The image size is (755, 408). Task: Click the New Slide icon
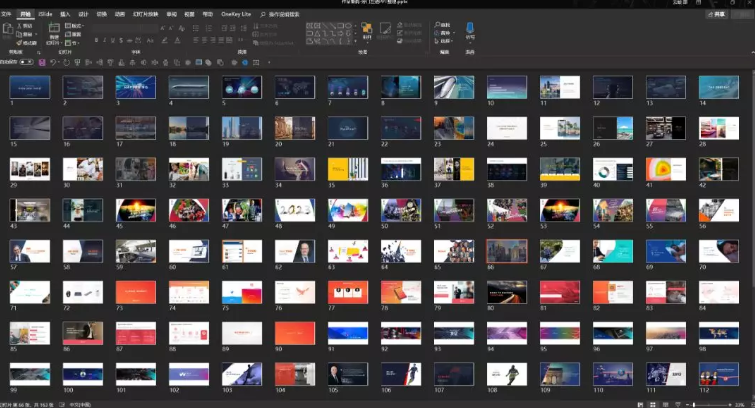[54, 28]
